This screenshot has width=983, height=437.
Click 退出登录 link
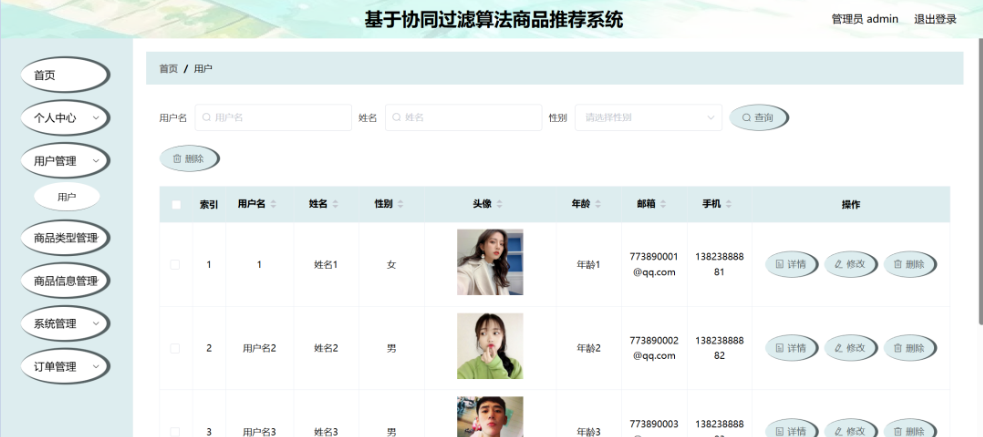pyautogui.click(x=935, y=19)
